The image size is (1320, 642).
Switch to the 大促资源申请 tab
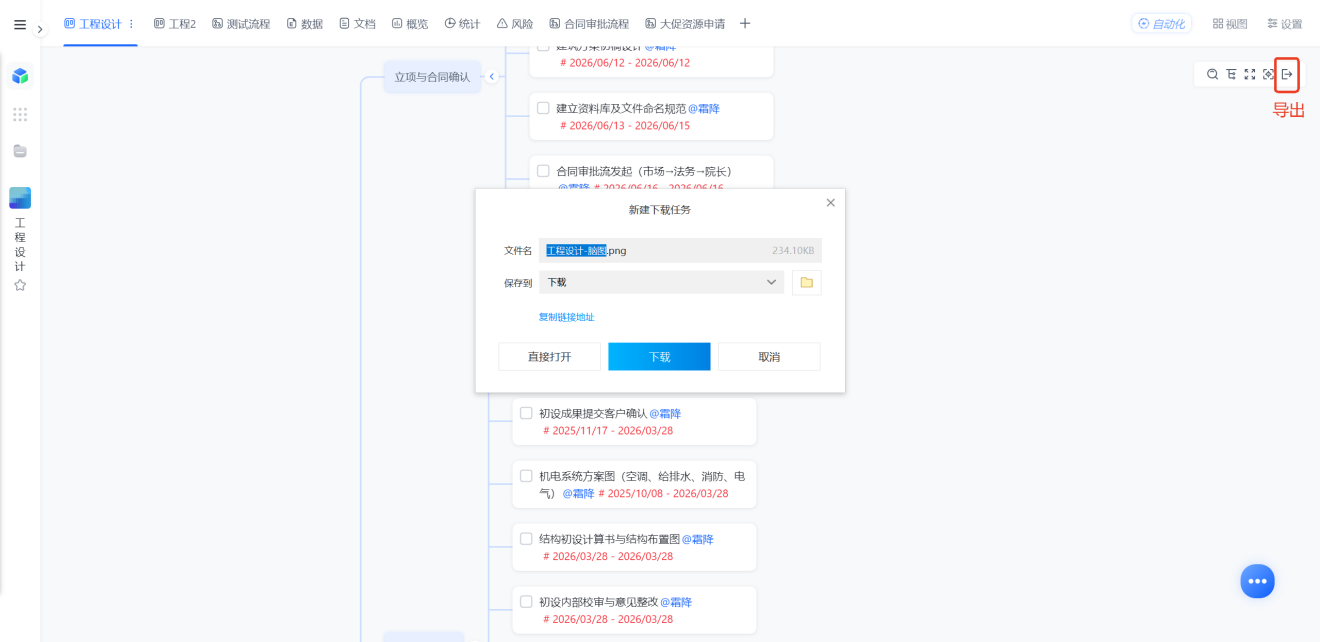point(685,24)
